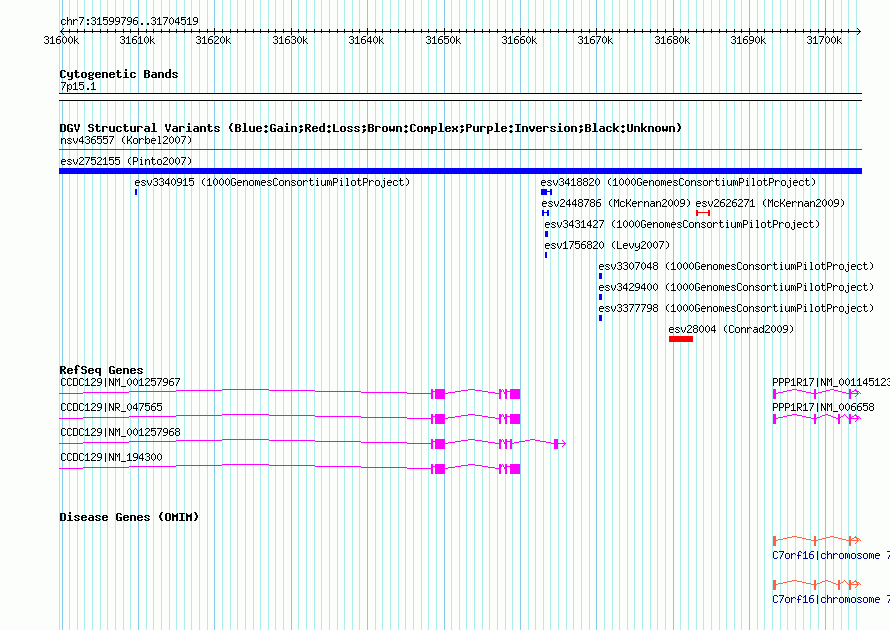Image resolution: width=890 pixels, height=630 pixels.
Task: Open the esv28004 (Conrad2009) label
Action: tap(731, 329)
